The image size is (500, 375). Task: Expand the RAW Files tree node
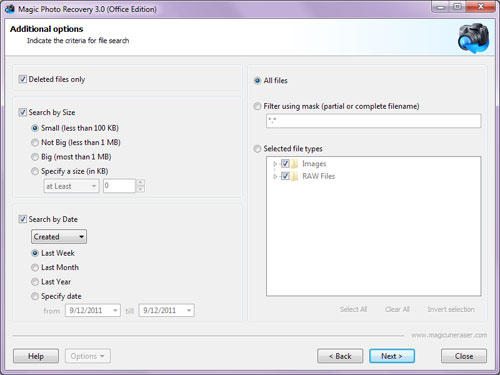click(275, 176)
